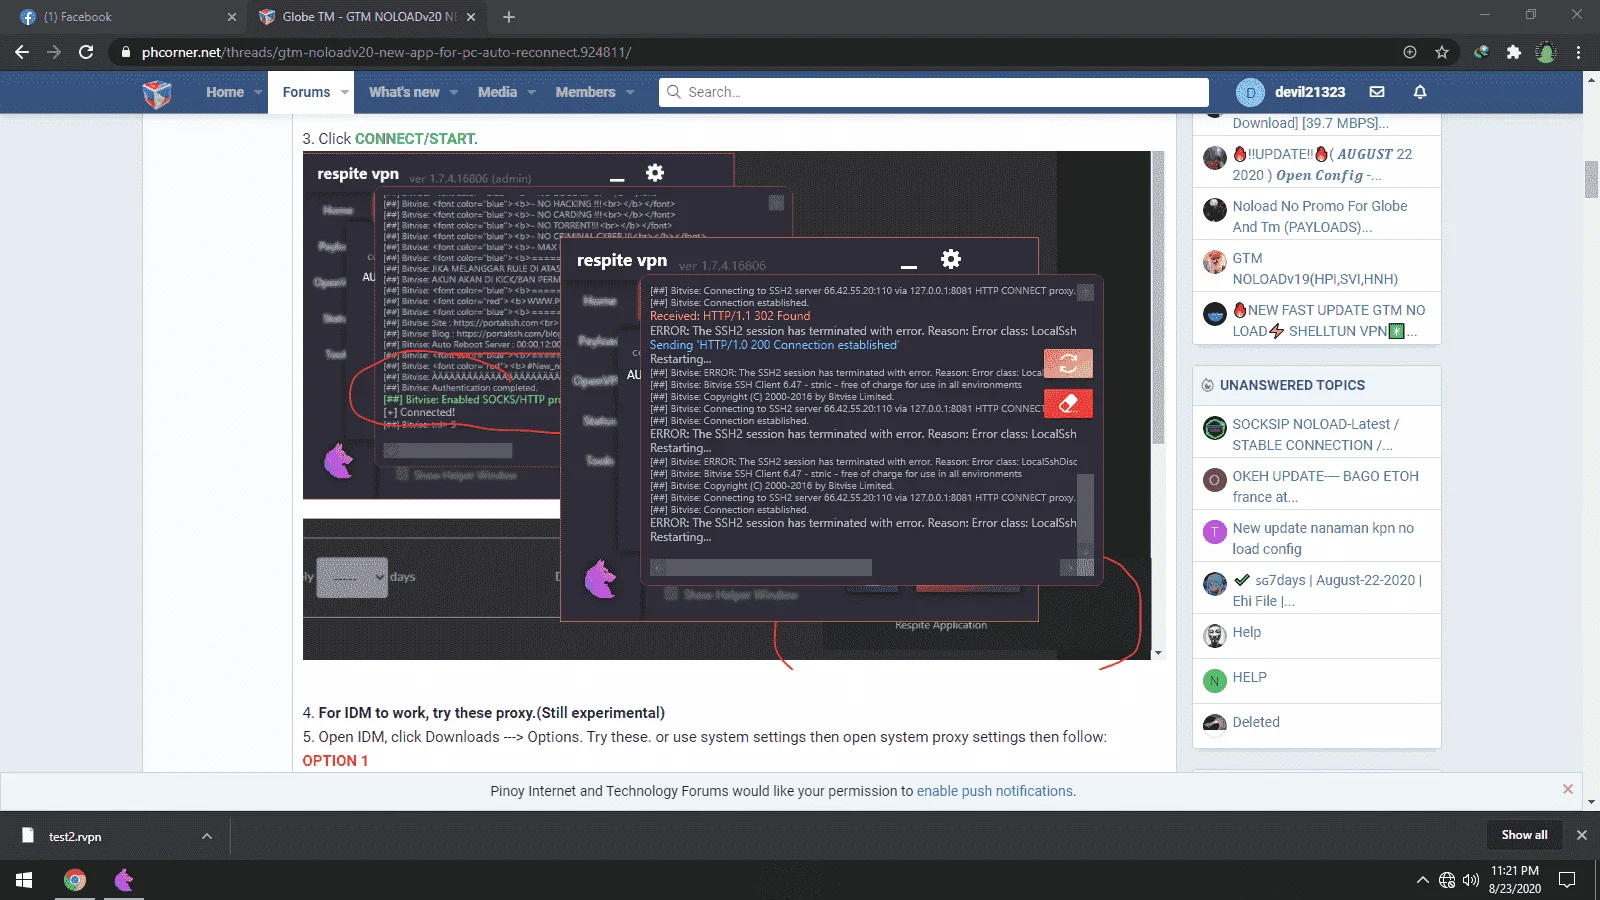Close the Facebook tab
The height and width of the screenshot is (900, 1600).
232,17
